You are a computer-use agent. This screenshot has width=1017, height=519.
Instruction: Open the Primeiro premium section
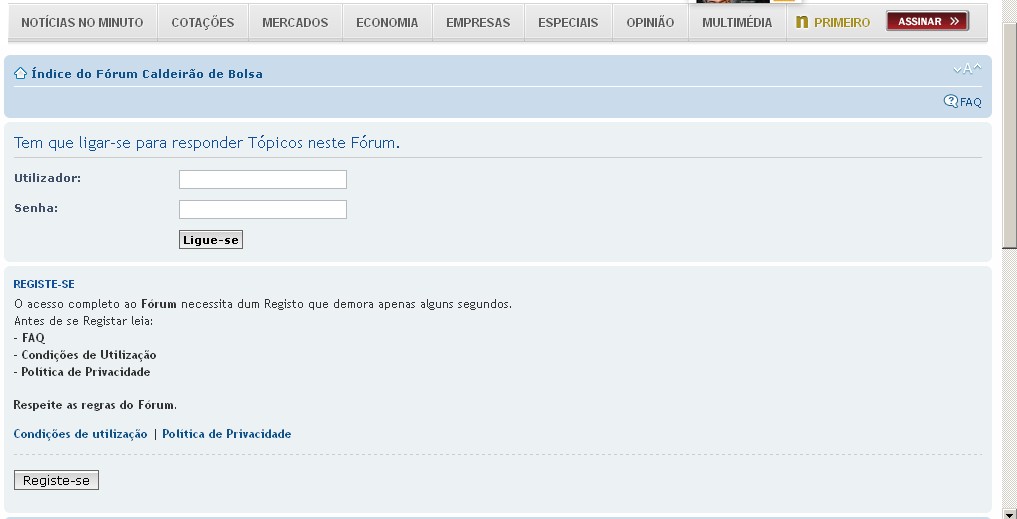coord(841,23)
